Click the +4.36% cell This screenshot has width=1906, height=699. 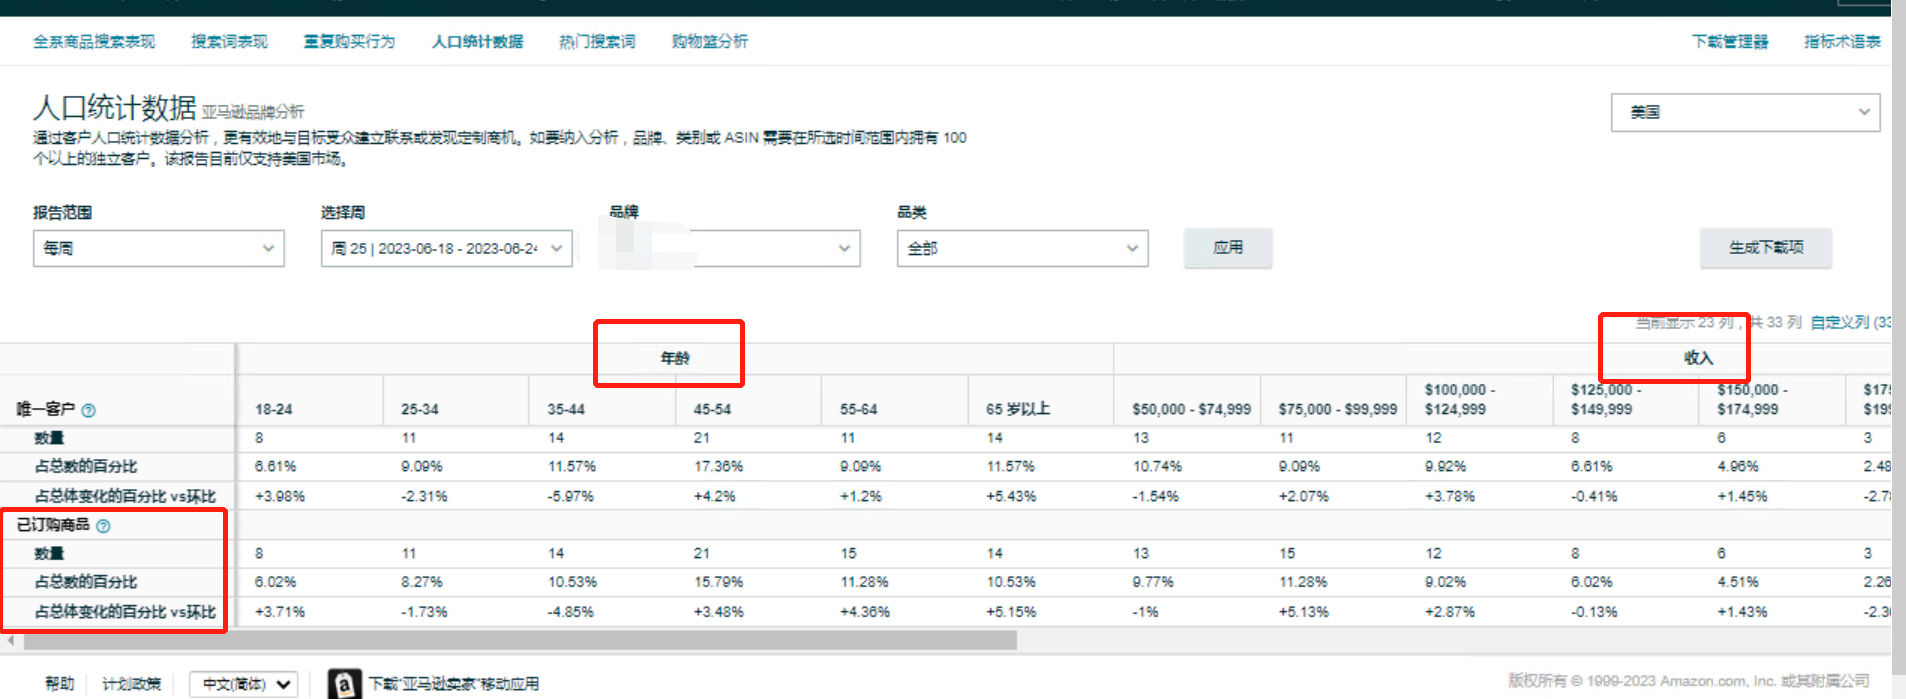[865, 612]
